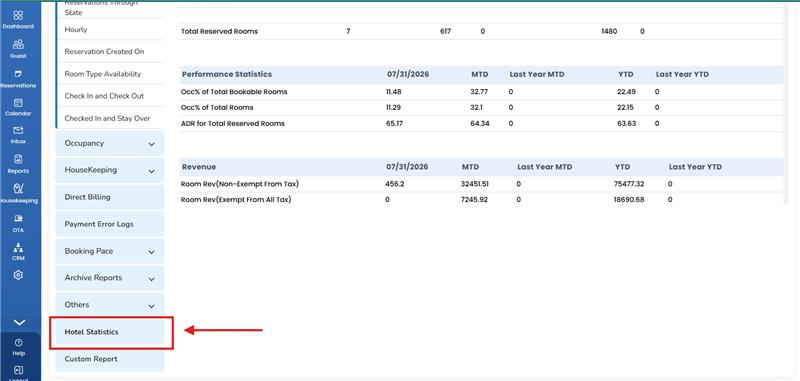This screenshot has width=800, height=381.
Task: Expand the Booking Pace group
Action: 110,251
